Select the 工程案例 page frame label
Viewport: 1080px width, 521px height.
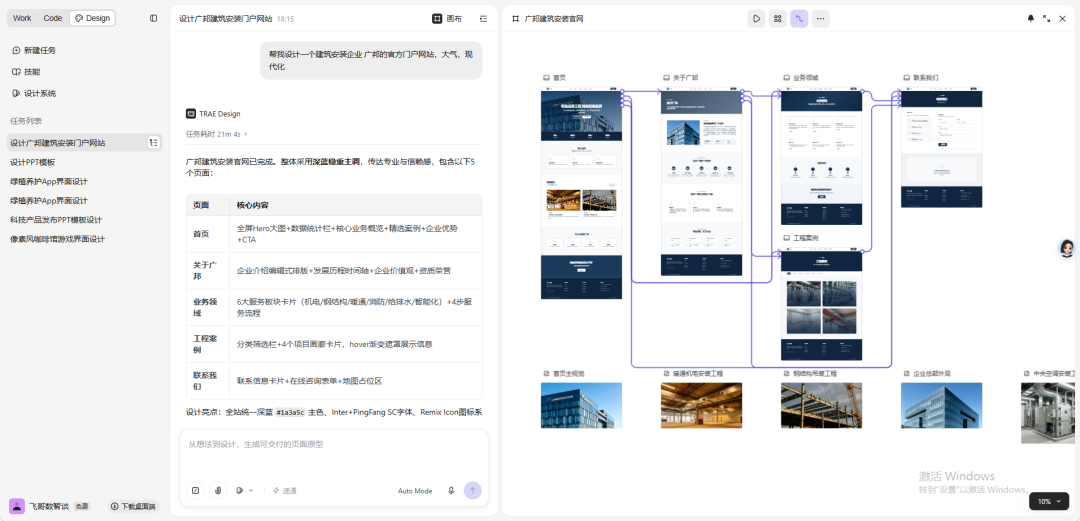tap(800, 238)
